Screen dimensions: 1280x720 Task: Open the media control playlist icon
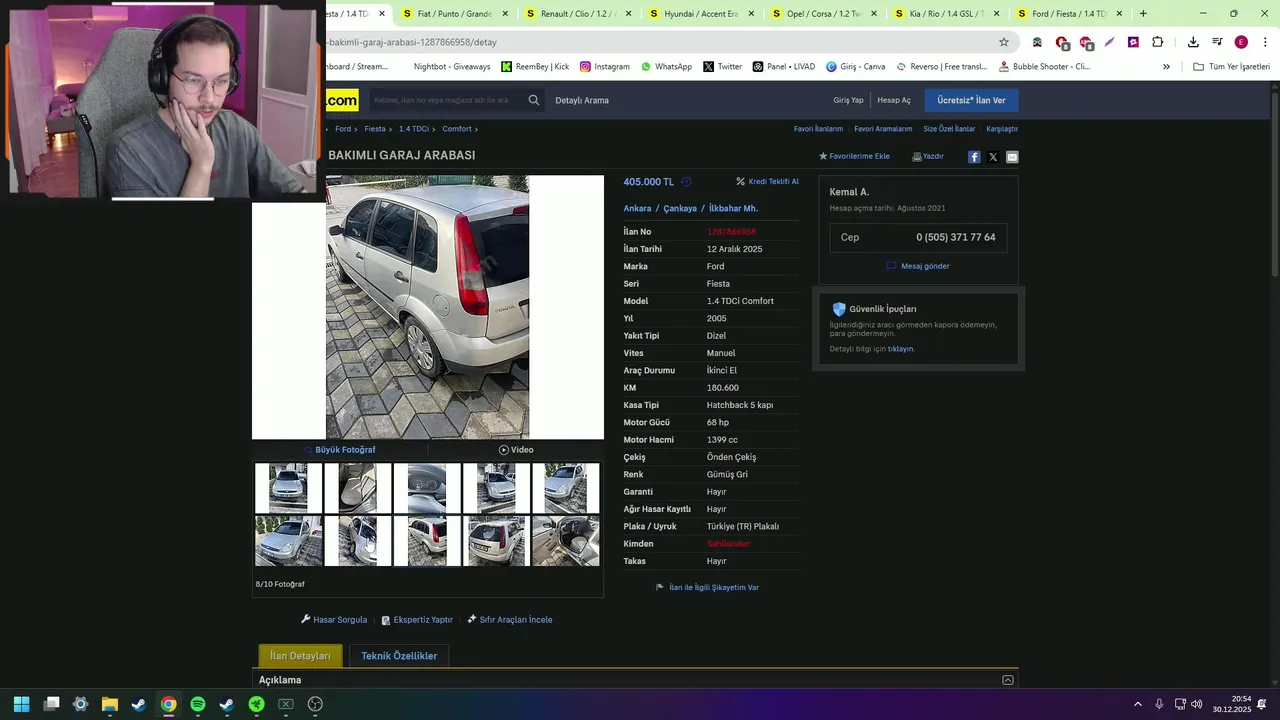click(x=1217, y=42)
